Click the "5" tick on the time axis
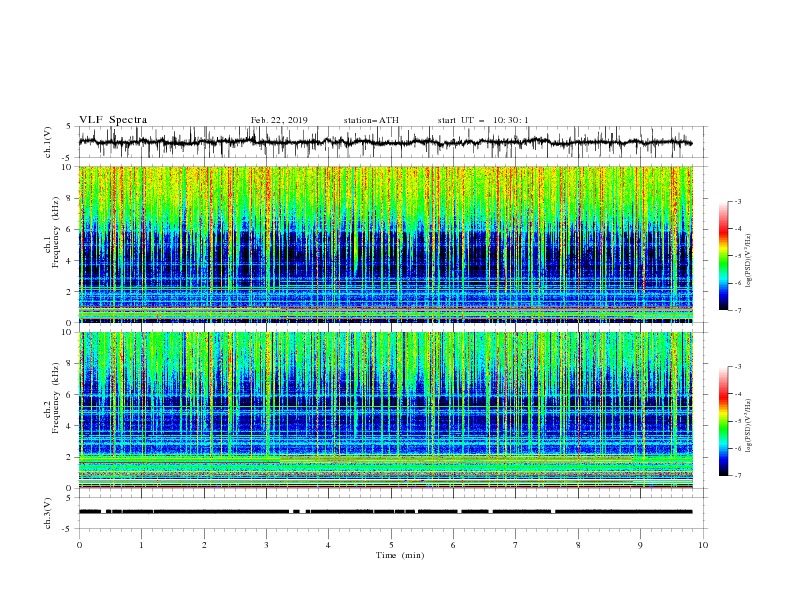This screenshot has height=612, width=792. click(x=391, y=545)
